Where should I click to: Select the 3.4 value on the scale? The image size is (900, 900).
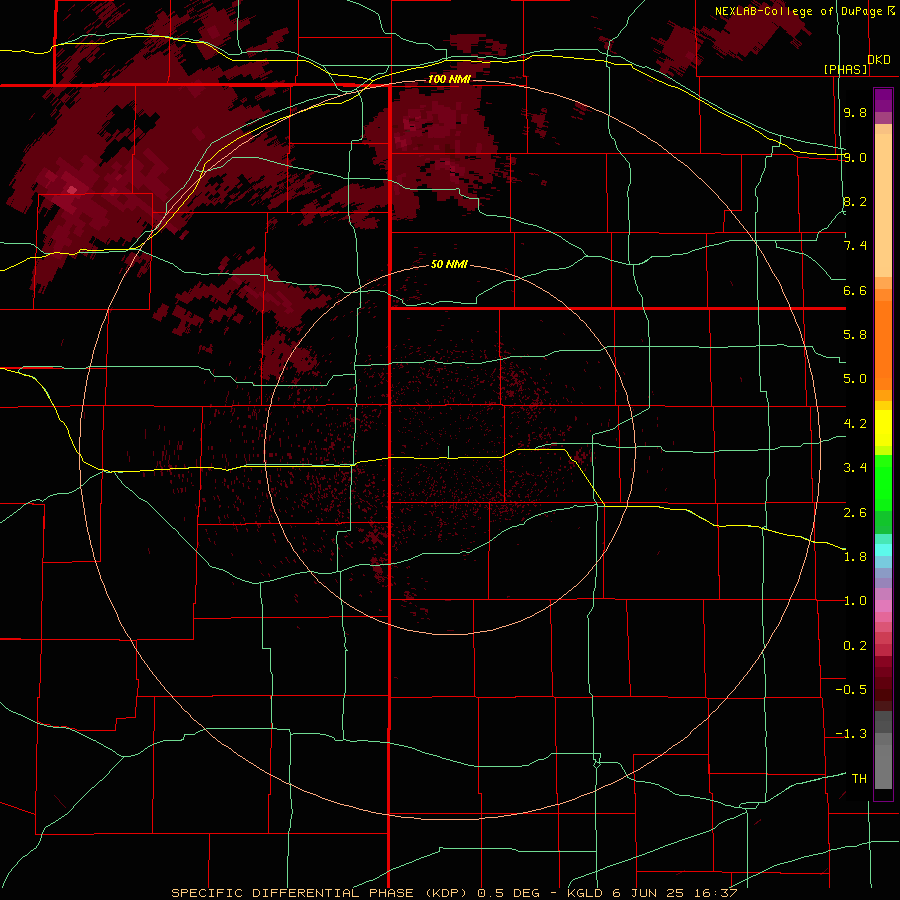855,468
